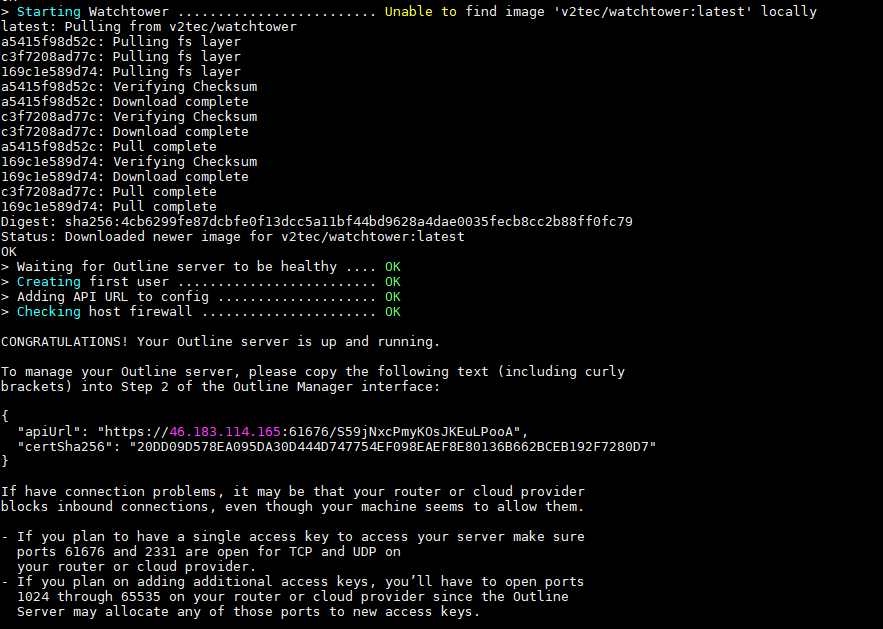Click "If have connection problems" text
The width and height of the screenshot is (883, 629).
pyautogui.click(x=109, y=492)
